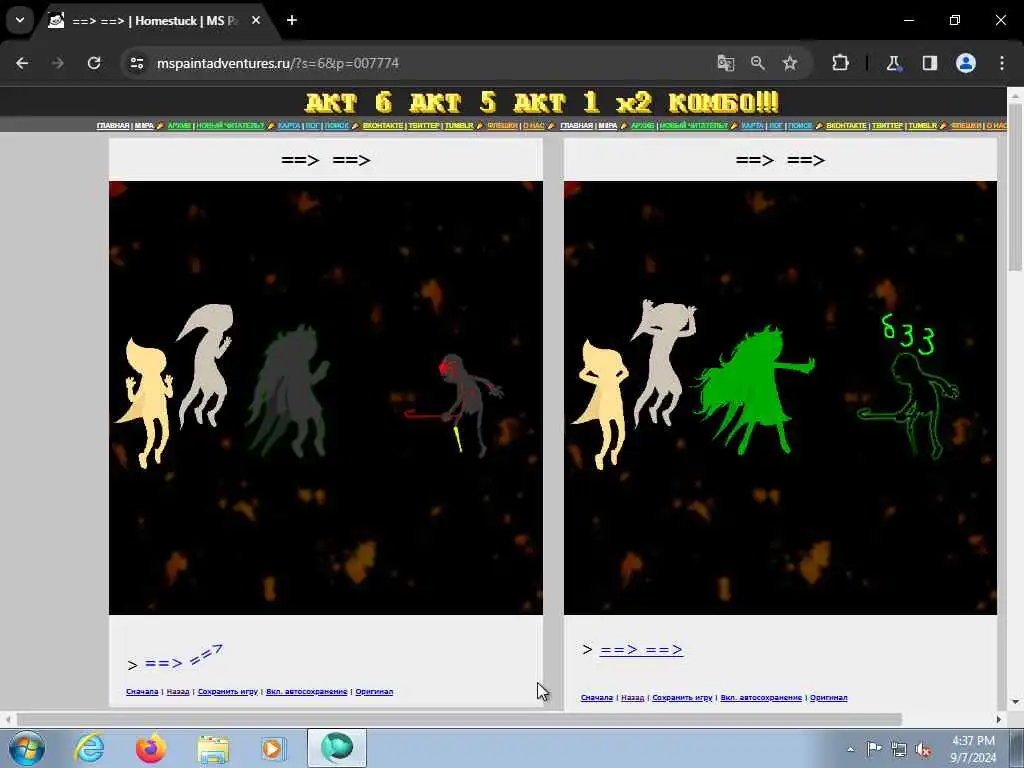Click Вкл. автосохранение in left panel

point(306,692)
